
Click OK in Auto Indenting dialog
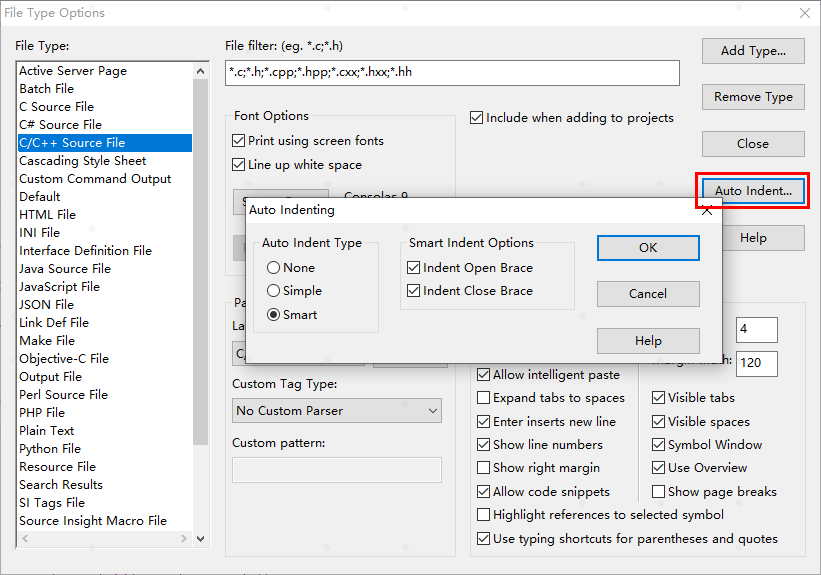pyautogui.click(x=648, y=248)
